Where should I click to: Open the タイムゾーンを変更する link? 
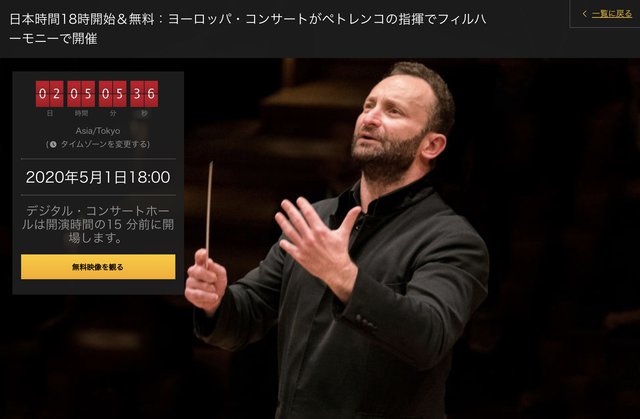(105, 144)
